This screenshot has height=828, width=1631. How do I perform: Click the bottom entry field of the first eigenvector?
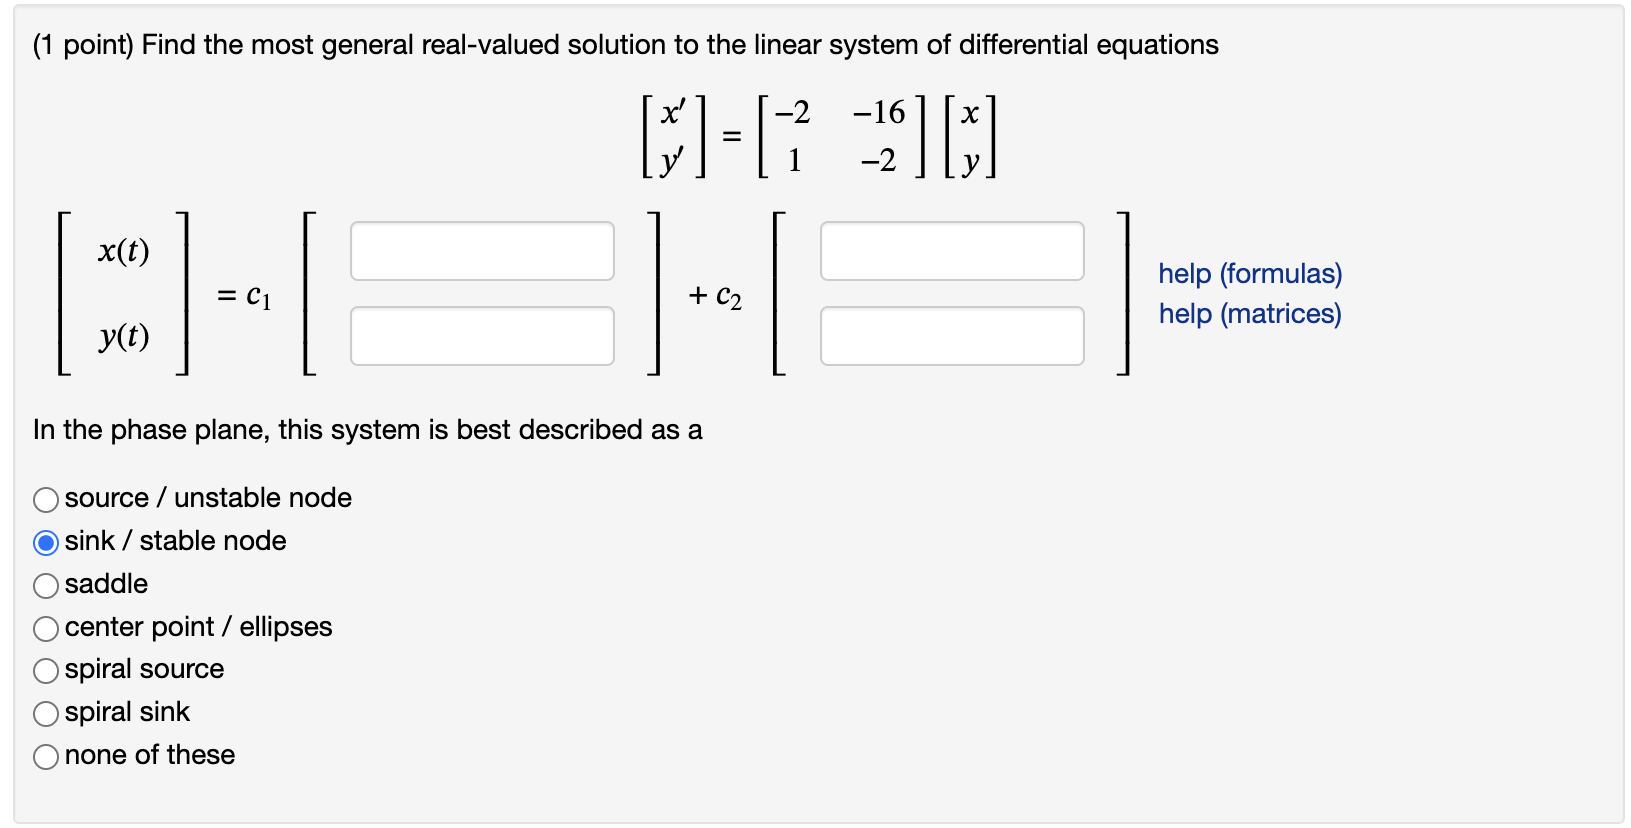481,335
